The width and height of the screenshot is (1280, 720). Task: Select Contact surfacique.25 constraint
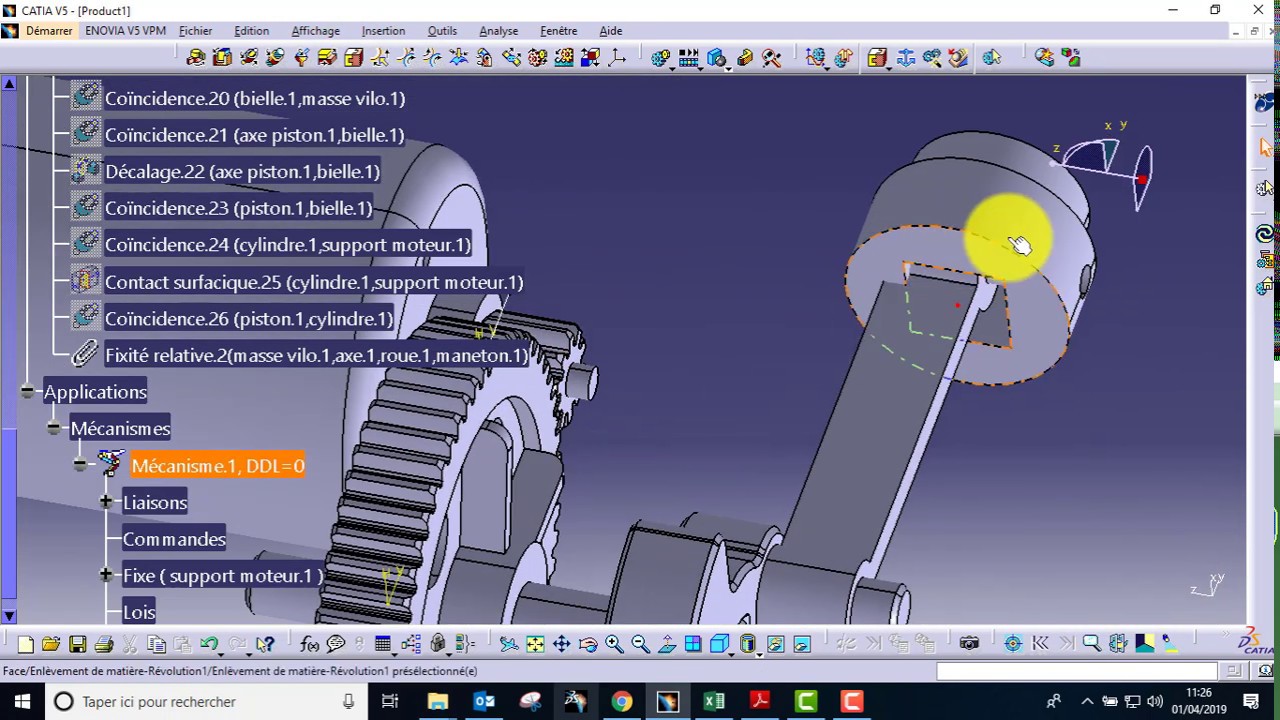[x=314, y=282]
